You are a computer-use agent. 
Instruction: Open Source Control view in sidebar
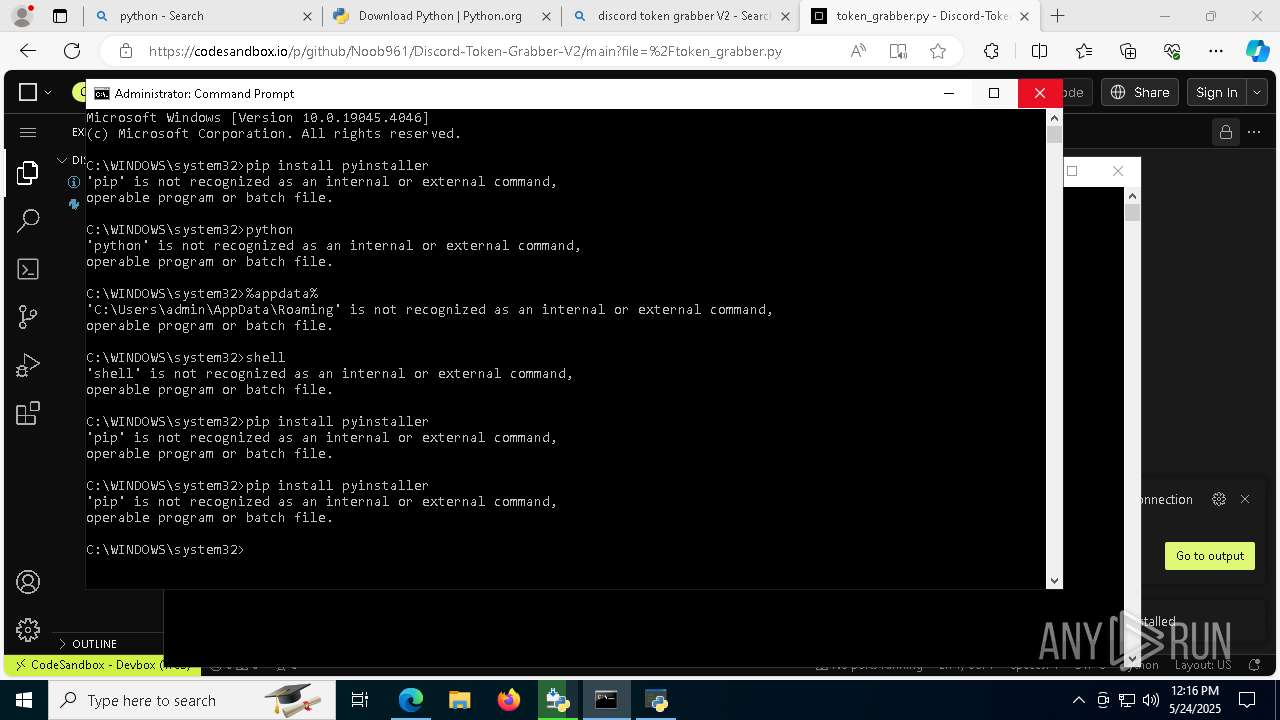[x=28, y=317]
